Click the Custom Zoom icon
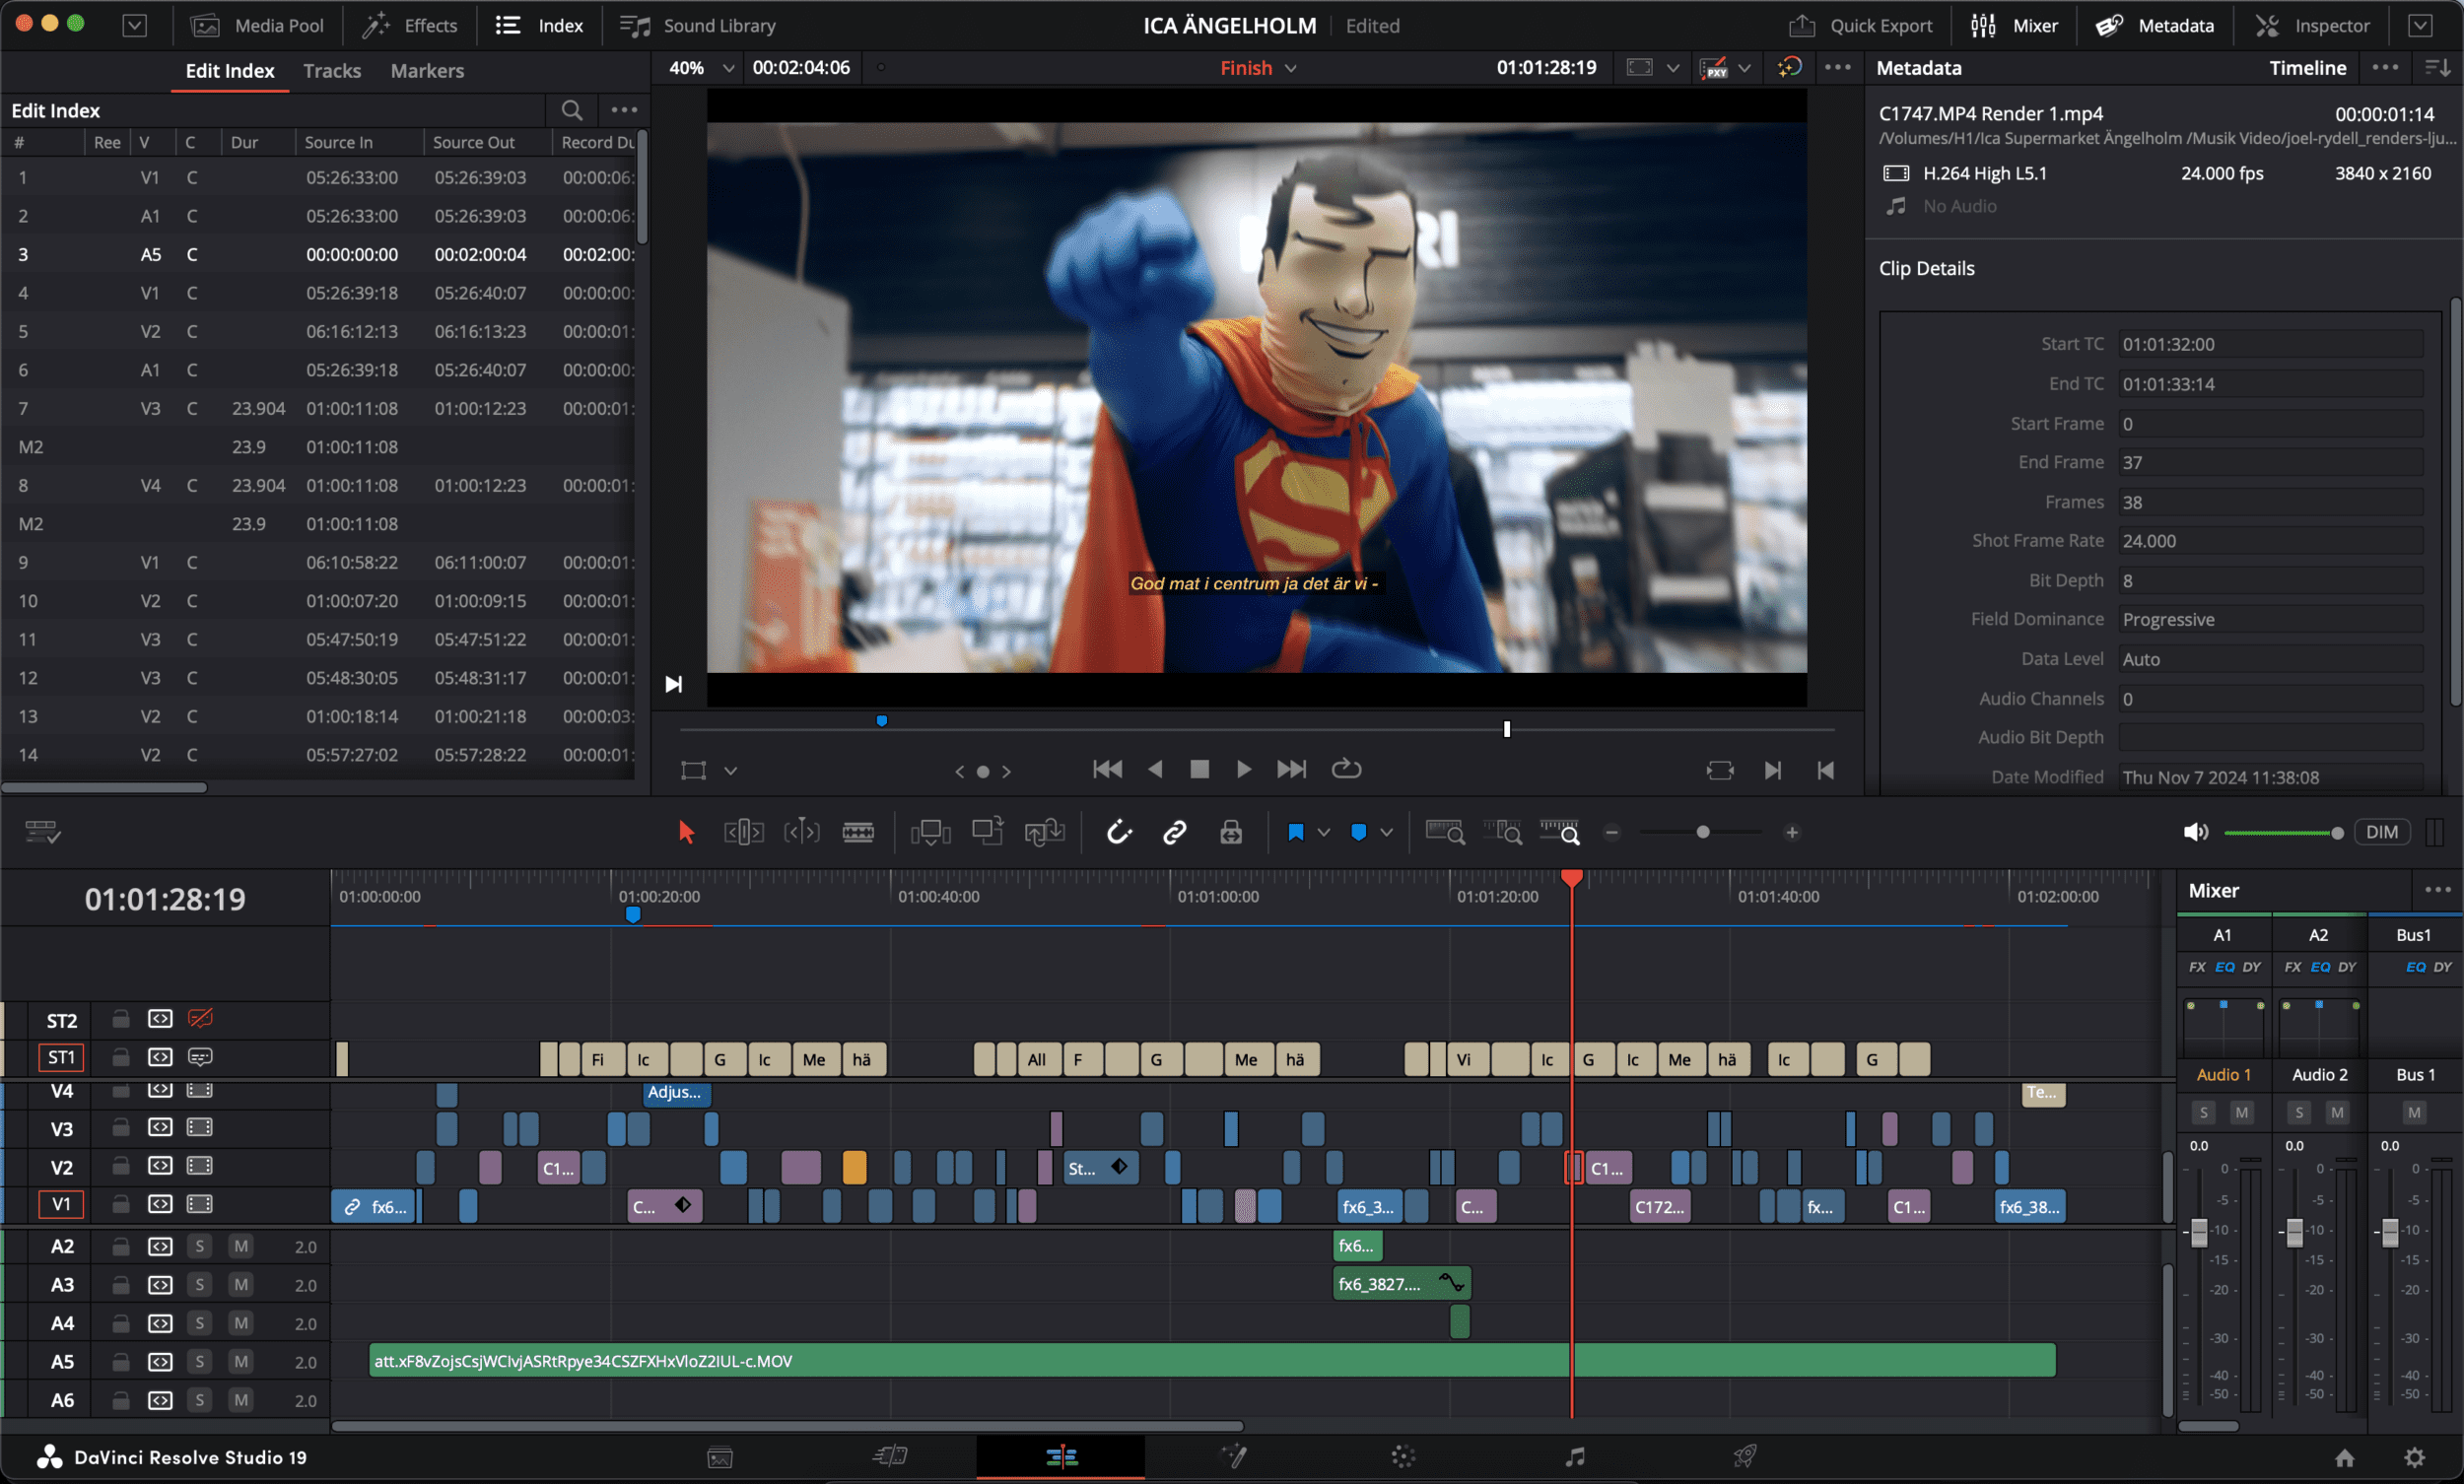This screenshot has width=2464, height=1484. point(1560,832)
